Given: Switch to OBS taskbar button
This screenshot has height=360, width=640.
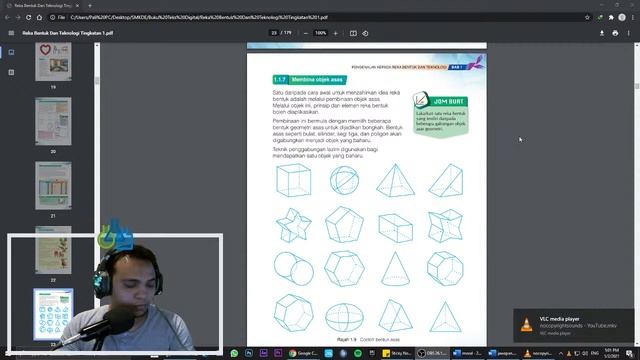Looking at the screenshot, I should (x=432, y=353).
